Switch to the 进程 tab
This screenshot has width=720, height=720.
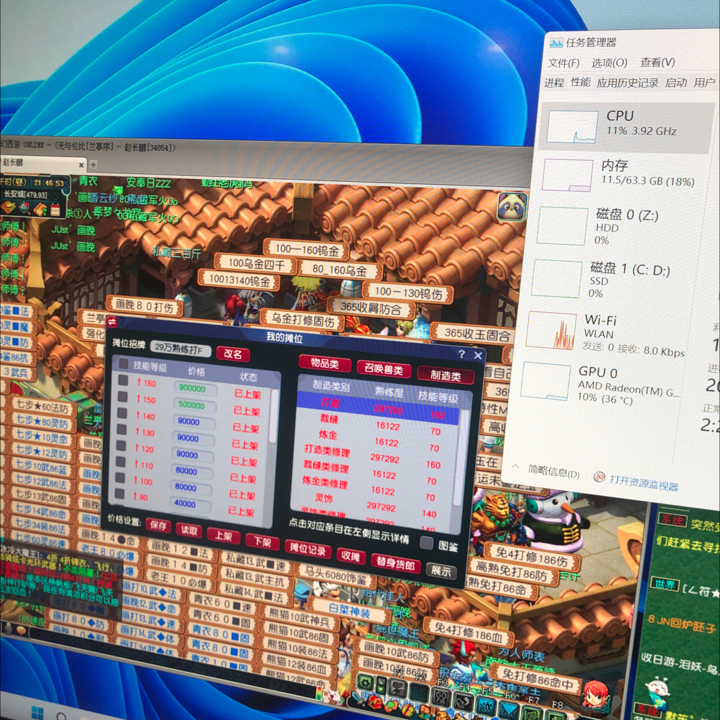click(x=554, y=83)
